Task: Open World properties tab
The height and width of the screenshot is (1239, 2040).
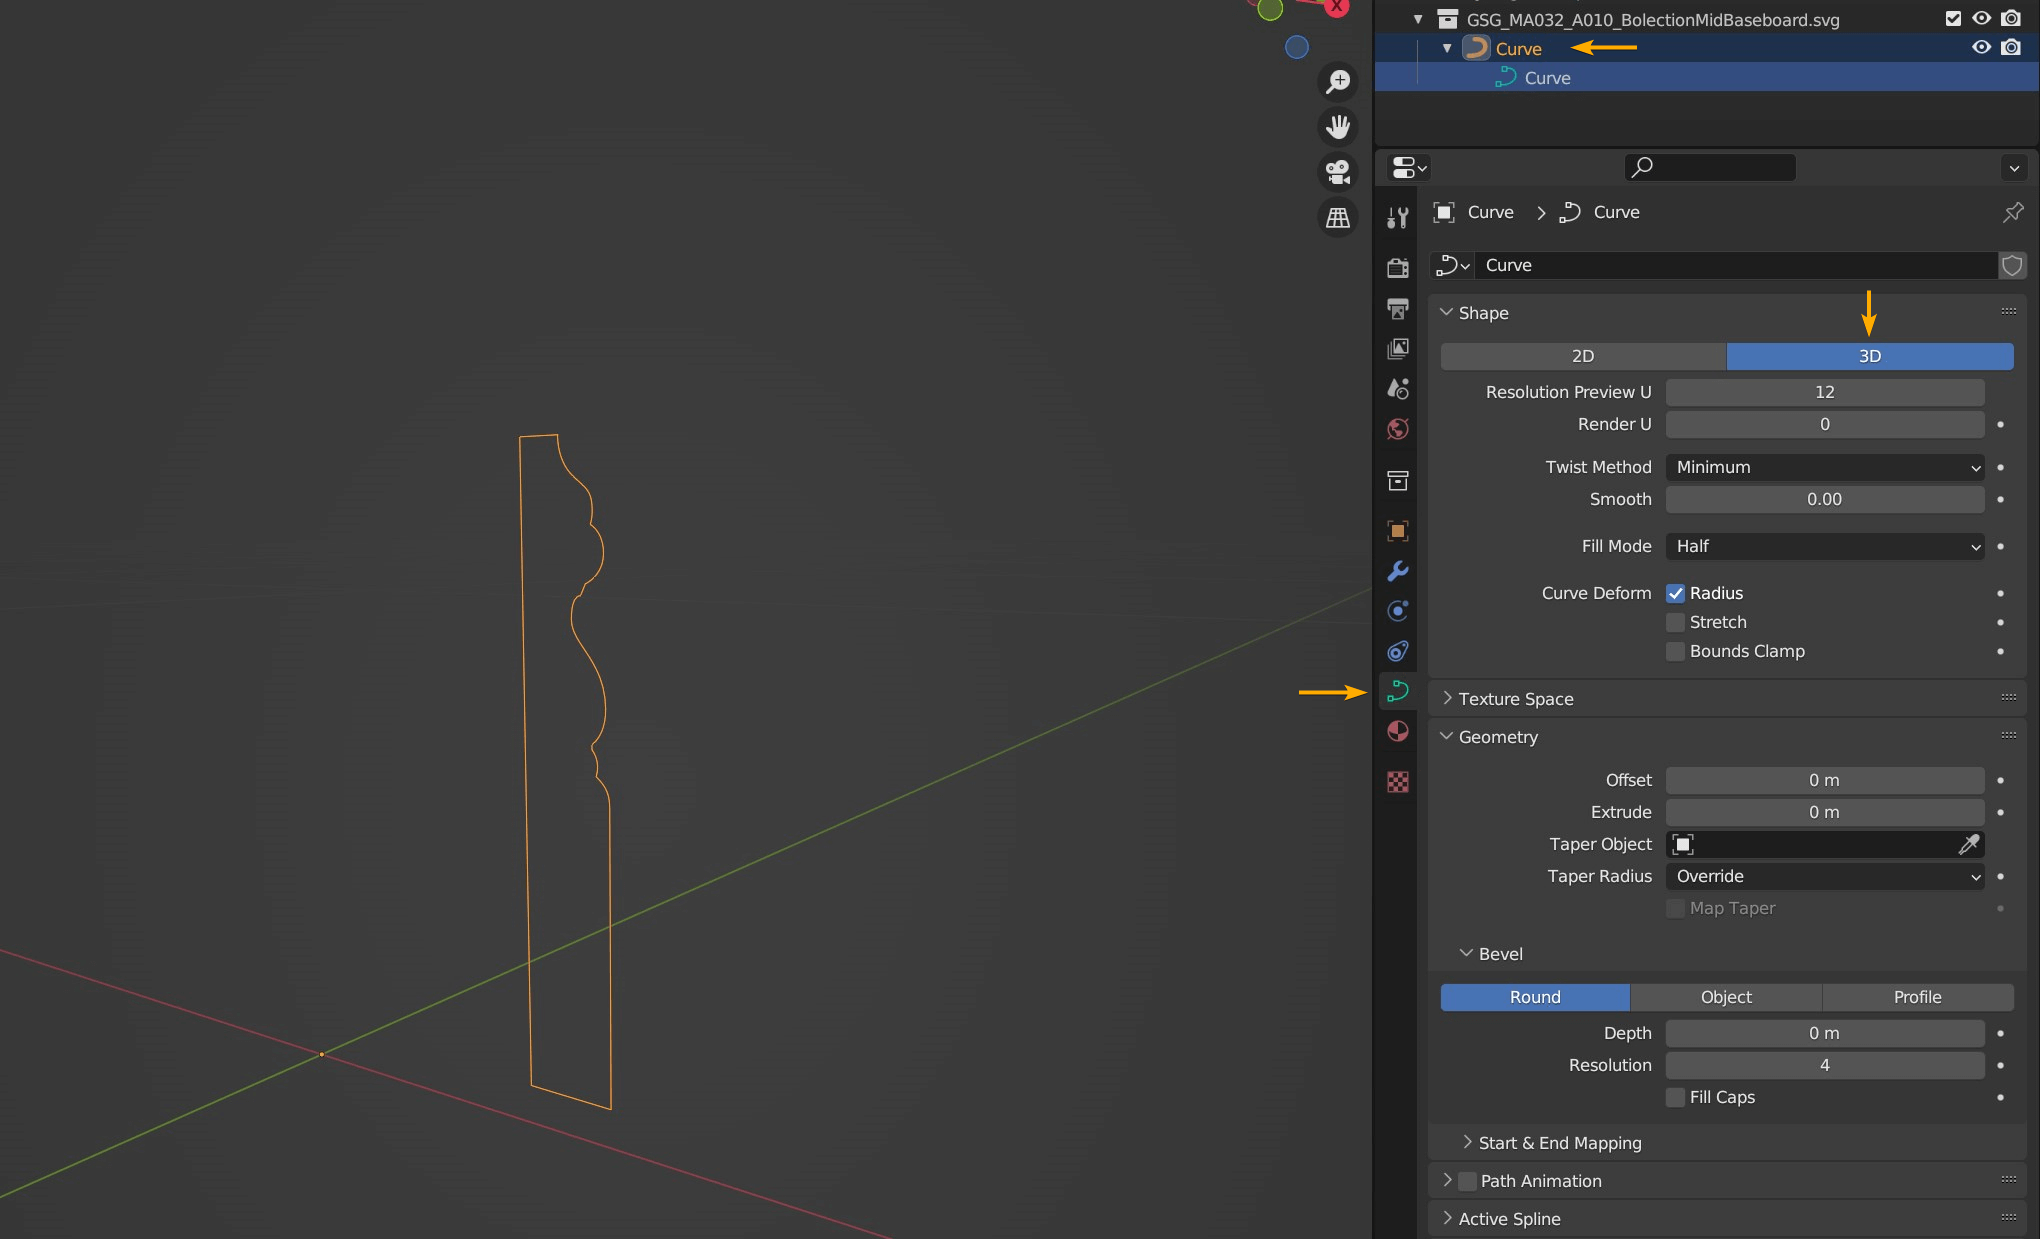Action: [1398, 429]
